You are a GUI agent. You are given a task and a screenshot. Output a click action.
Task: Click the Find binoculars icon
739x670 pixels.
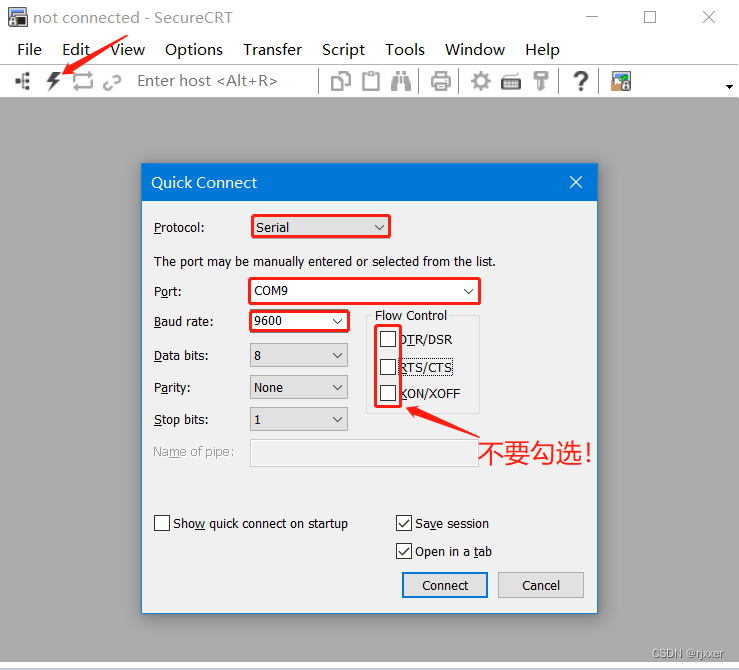point(401,81)
